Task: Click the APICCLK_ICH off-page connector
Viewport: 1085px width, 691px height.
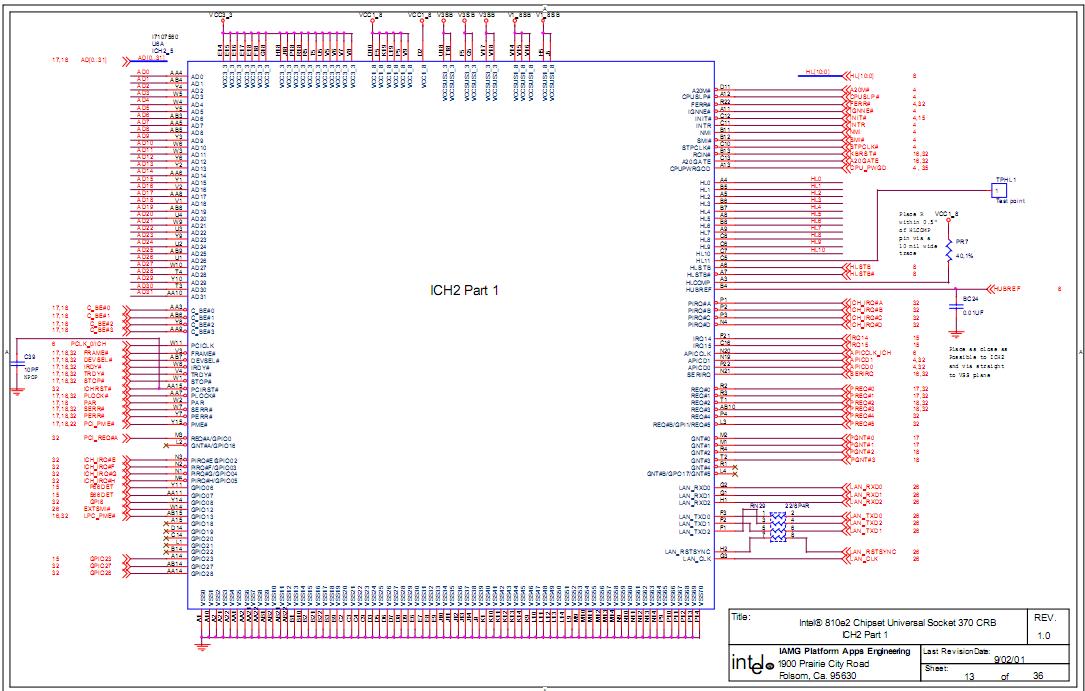Action: click(867, 353)
